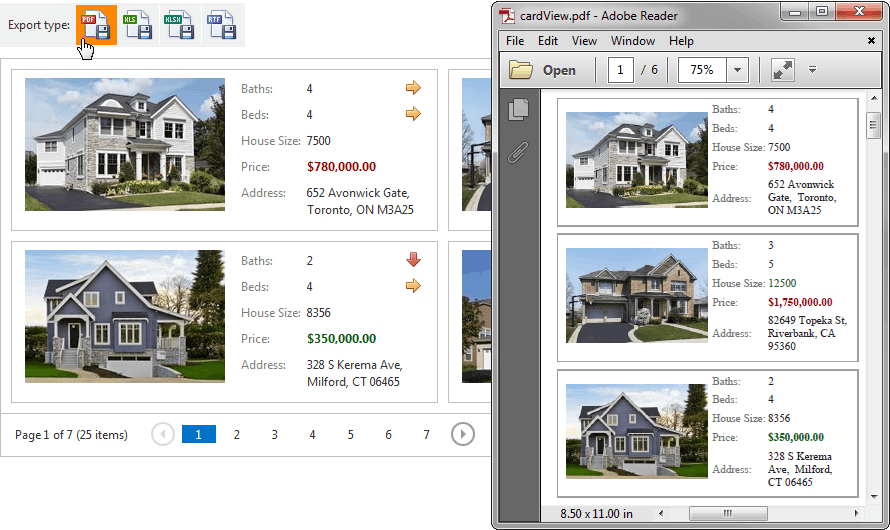Screen dimensions: 890x530
Task: Select pager page 1
Action: pyautogui.click(x=199, y=434)
